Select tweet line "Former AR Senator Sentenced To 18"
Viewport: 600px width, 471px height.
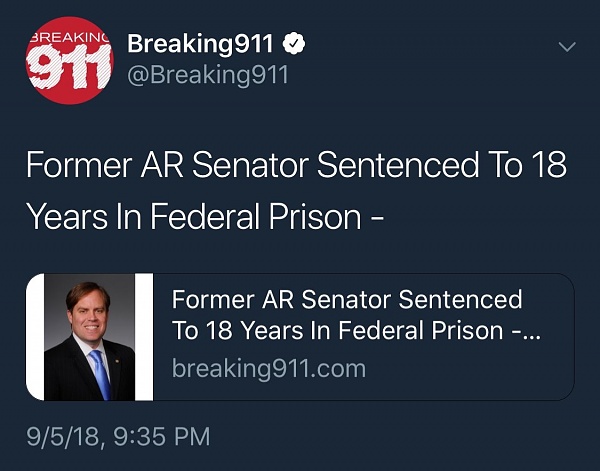click(x=296, y=166)
